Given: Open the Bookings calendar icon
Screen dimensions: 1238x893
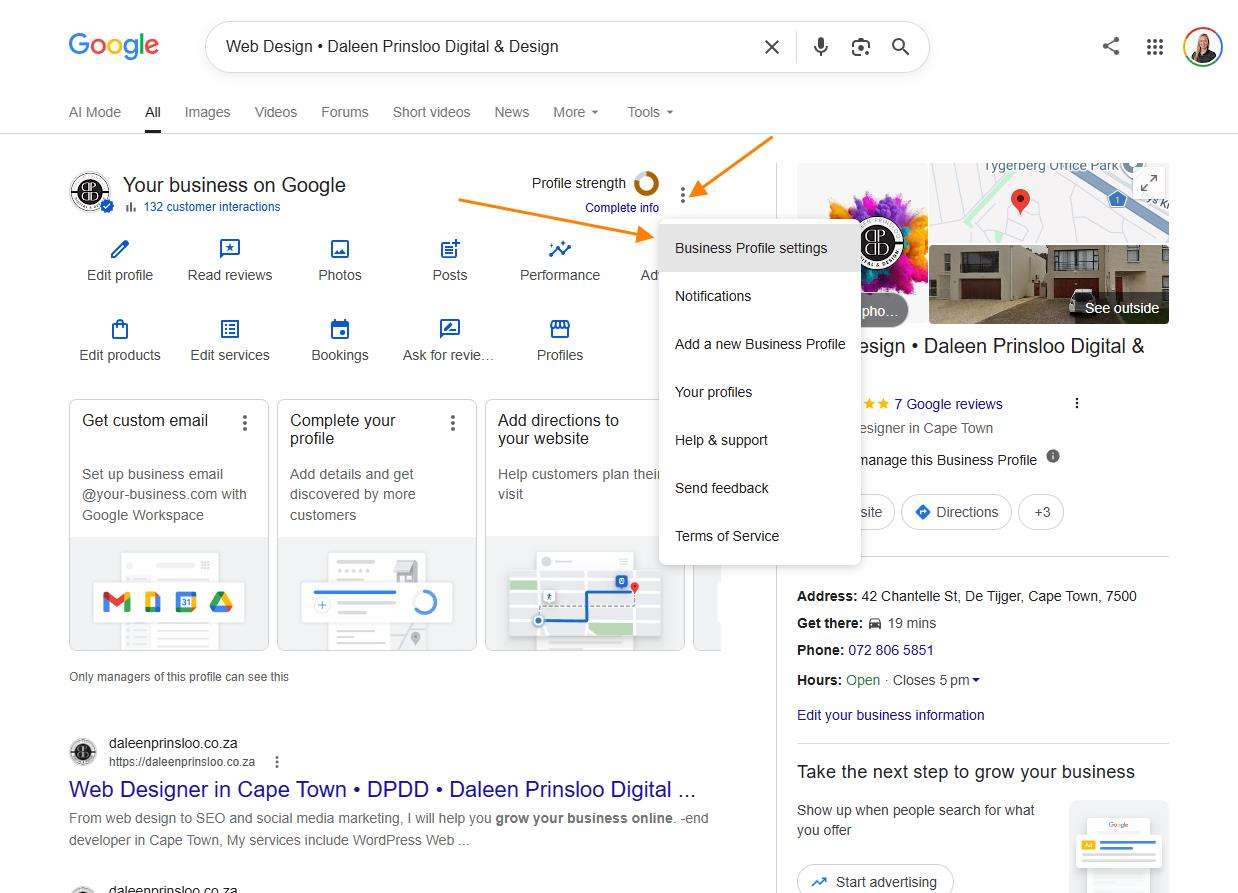Looking at the screenshot, I should (340, 329).
